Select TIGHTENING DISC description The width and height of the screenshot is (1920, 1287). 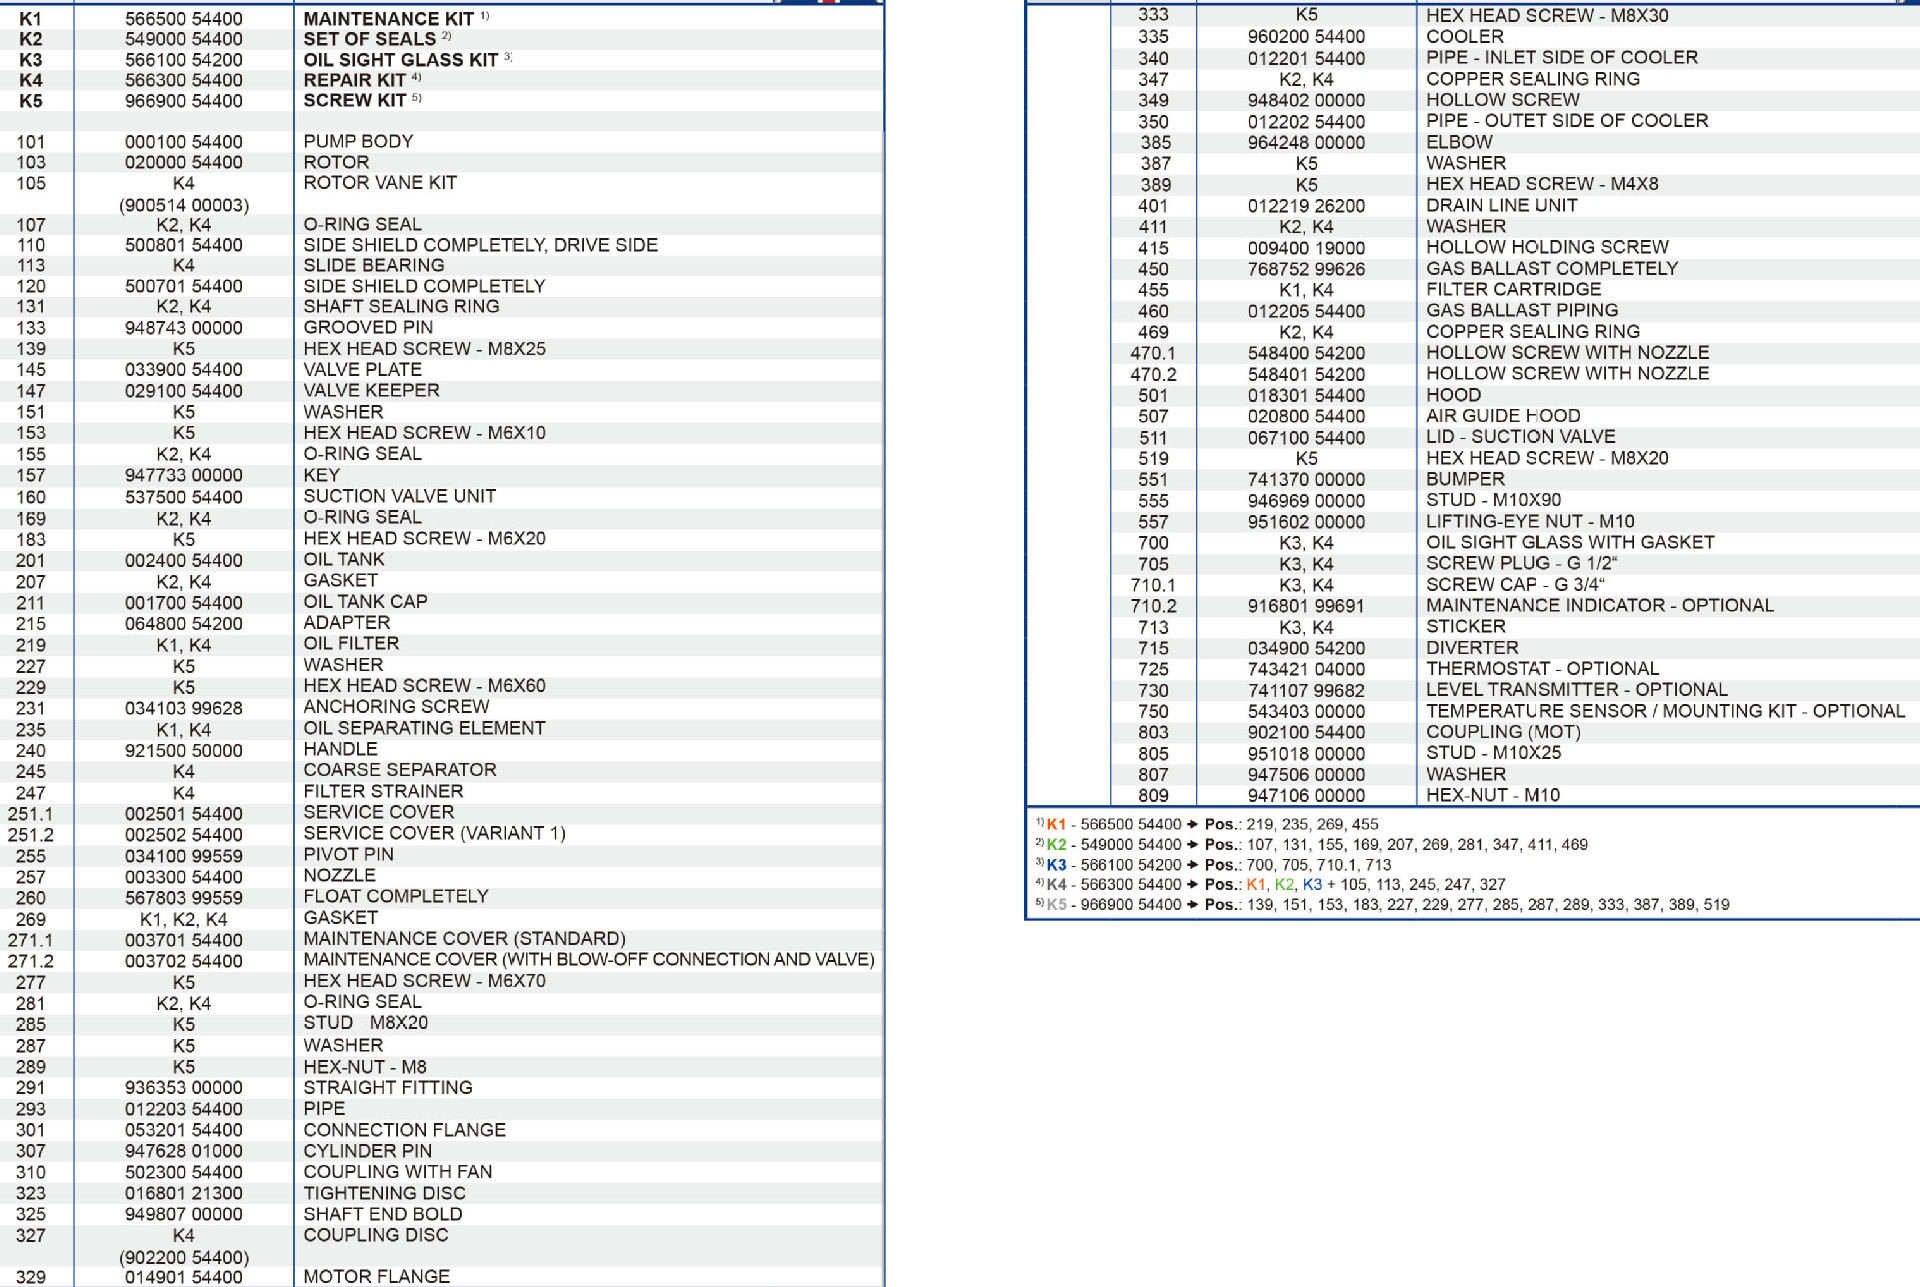coord(384,1194)
